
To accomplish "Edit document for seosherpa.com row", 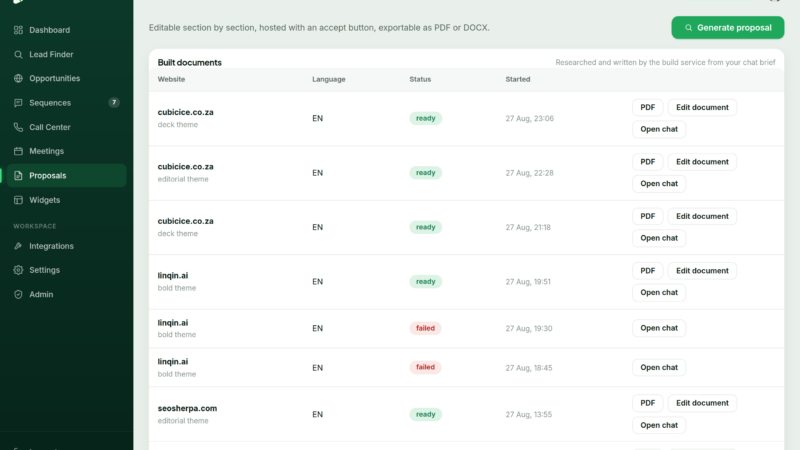I will click(702, 403).
